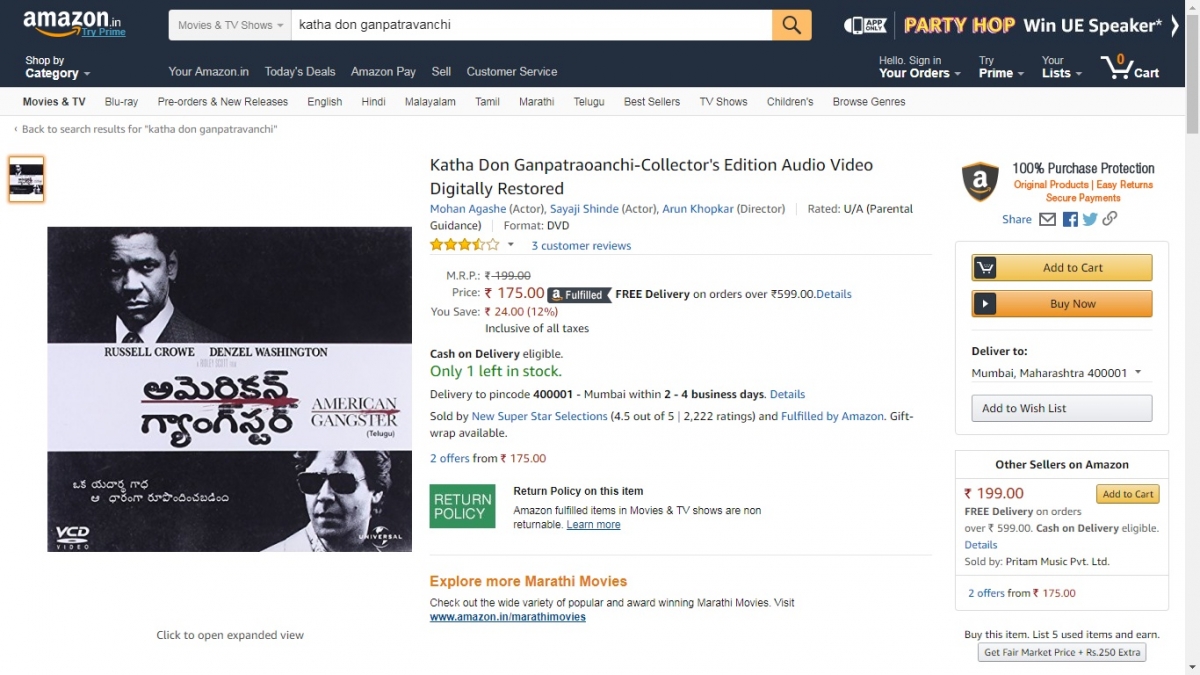The height and width of the screenshot is (675, 1200).
Task: Open Today's Deals menu item
Action: pos(300,72)
